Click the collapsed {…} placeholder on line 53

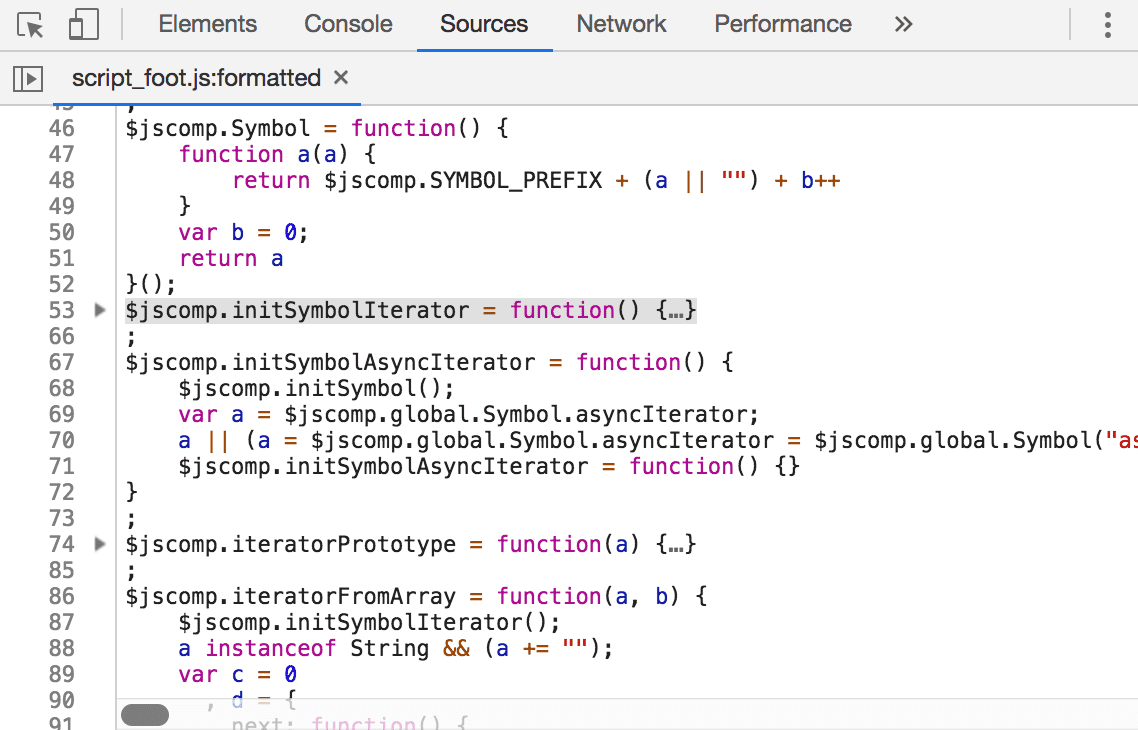676,311
